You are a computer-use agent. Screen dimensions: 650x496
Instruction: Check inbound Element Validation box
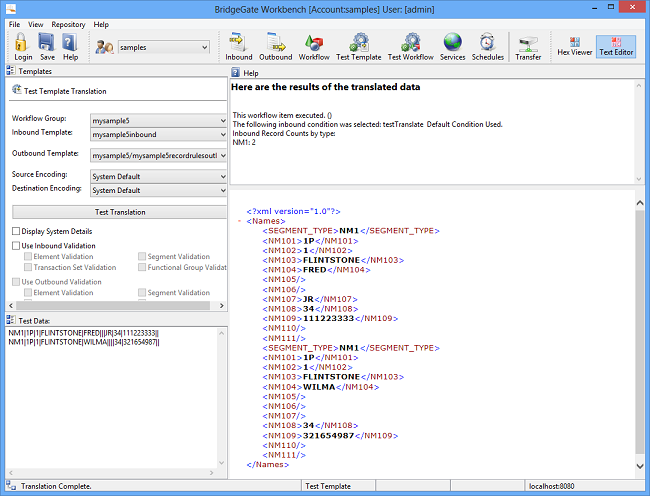click(x=28, y=256)
